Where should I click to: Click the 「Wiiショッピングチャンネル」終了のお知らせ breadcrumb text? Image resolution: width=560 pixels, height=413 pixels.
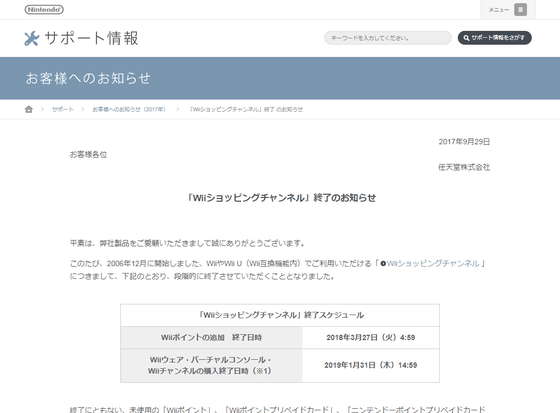246,109
